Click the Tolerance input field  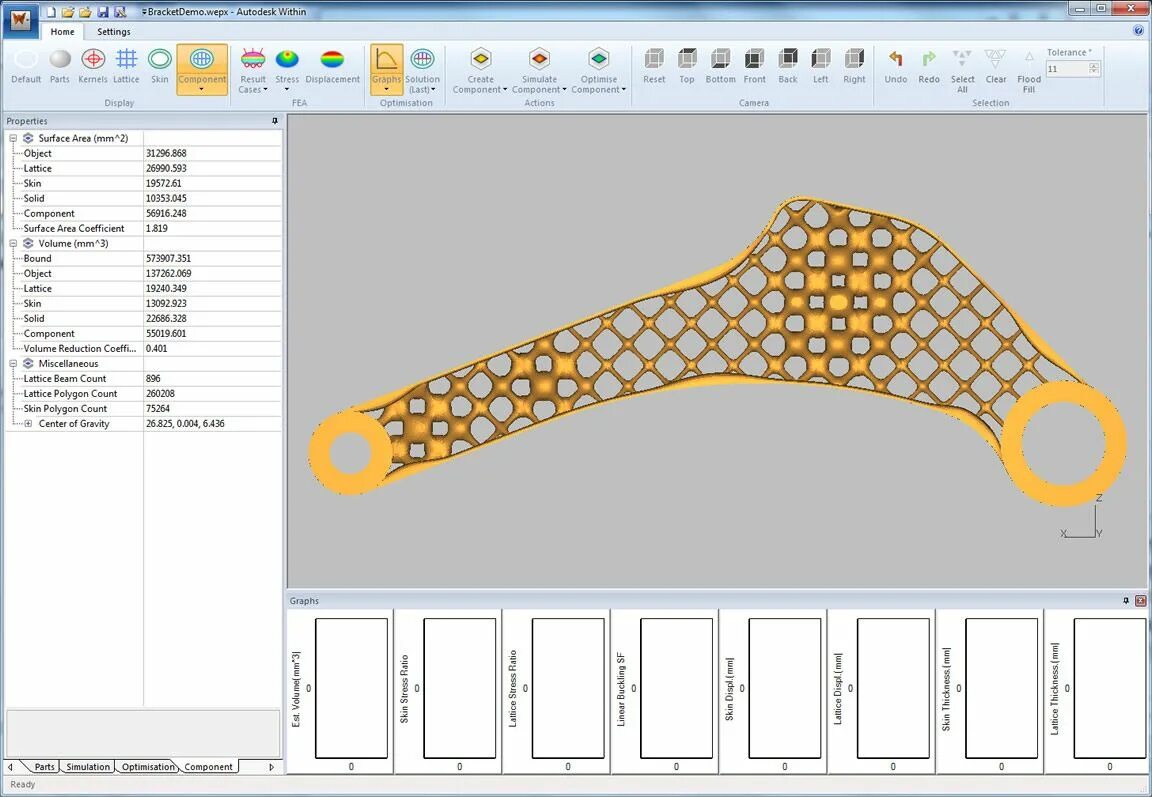pos(1068,69)
